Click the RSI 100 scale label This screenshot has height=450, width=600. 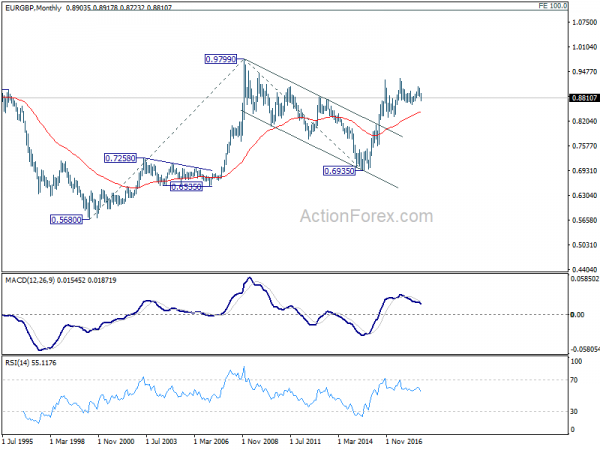576,361
